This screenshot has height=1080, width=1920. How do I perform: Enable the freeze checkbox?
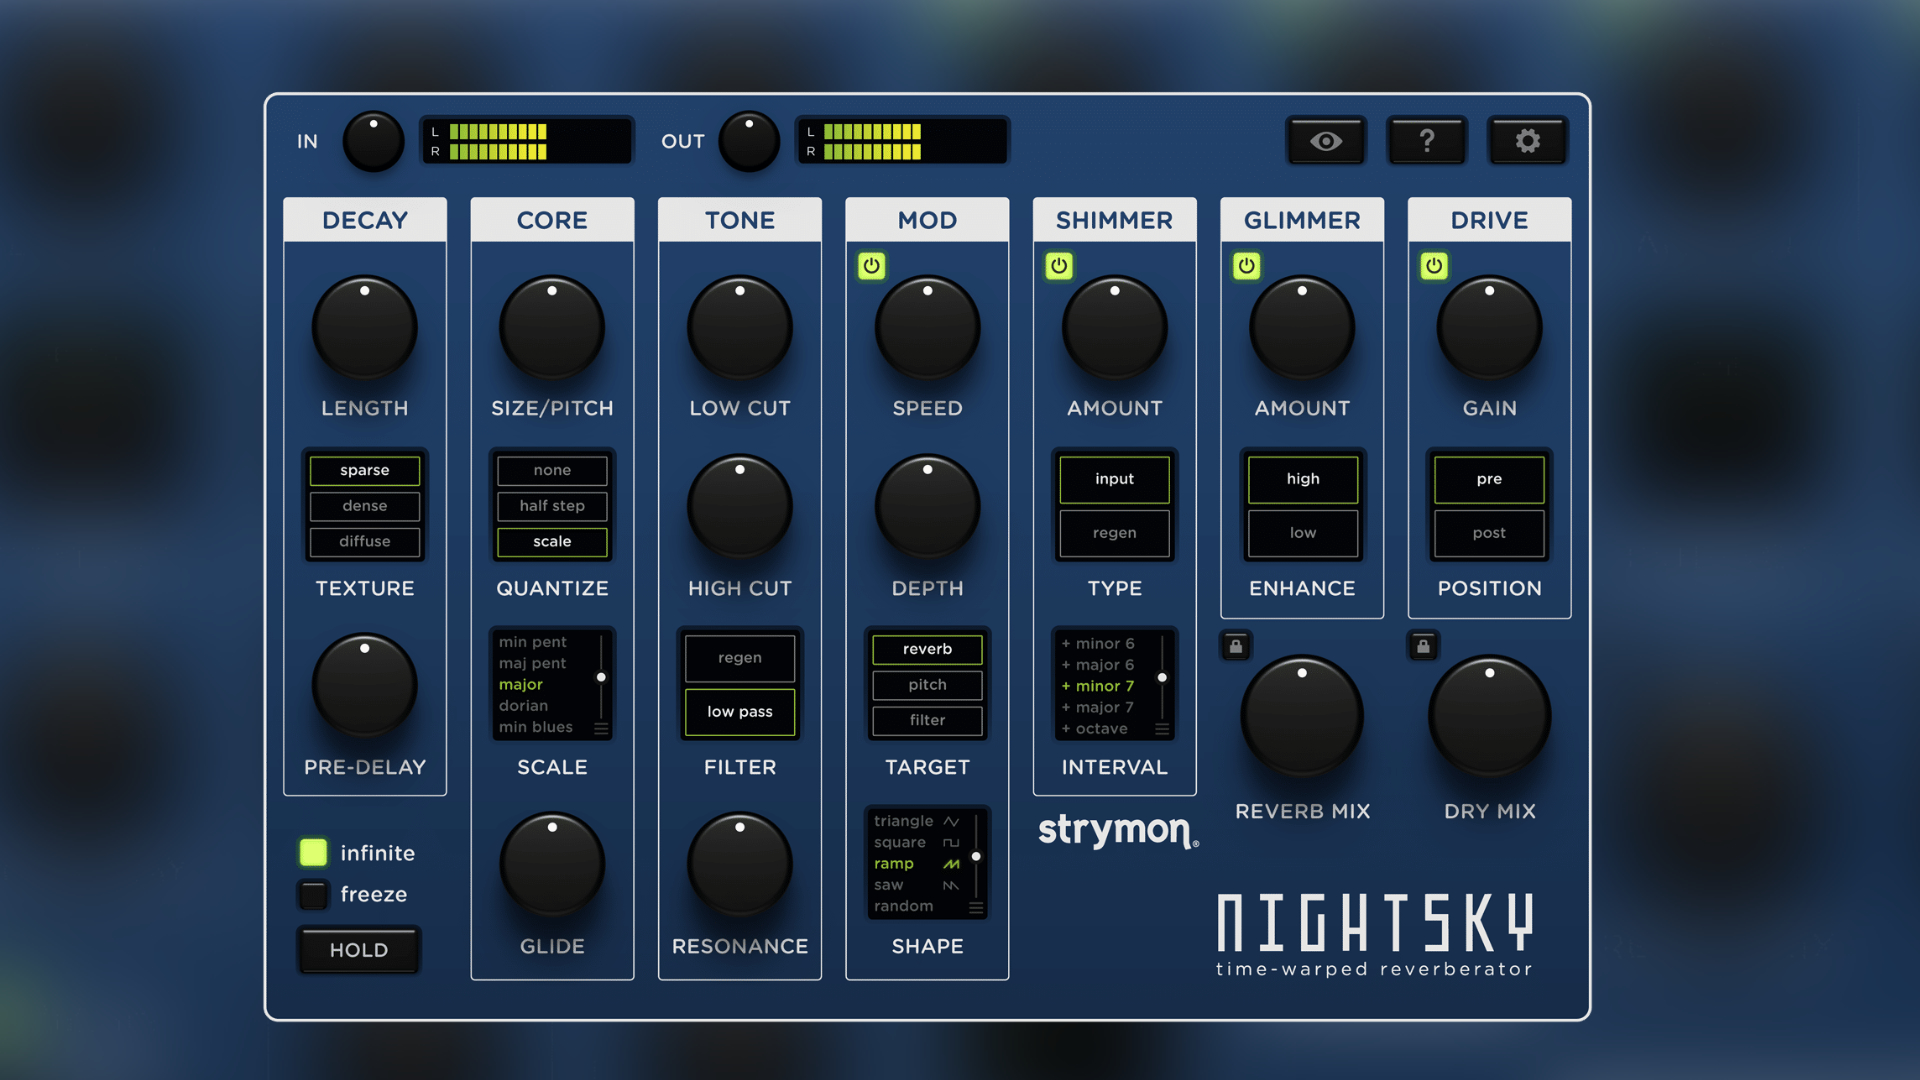[313, 894]
